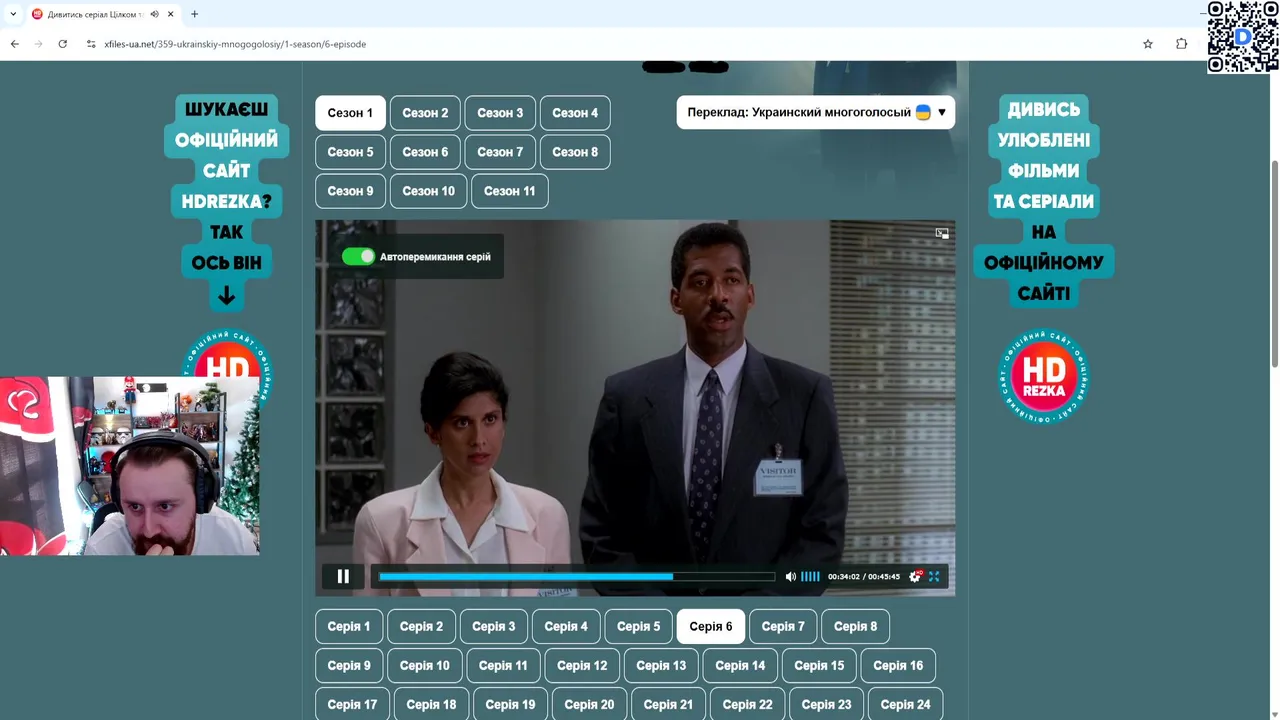This screenshot has width=1280, height=720.
Task: Play Серія 9
Action: pos(349,665)
